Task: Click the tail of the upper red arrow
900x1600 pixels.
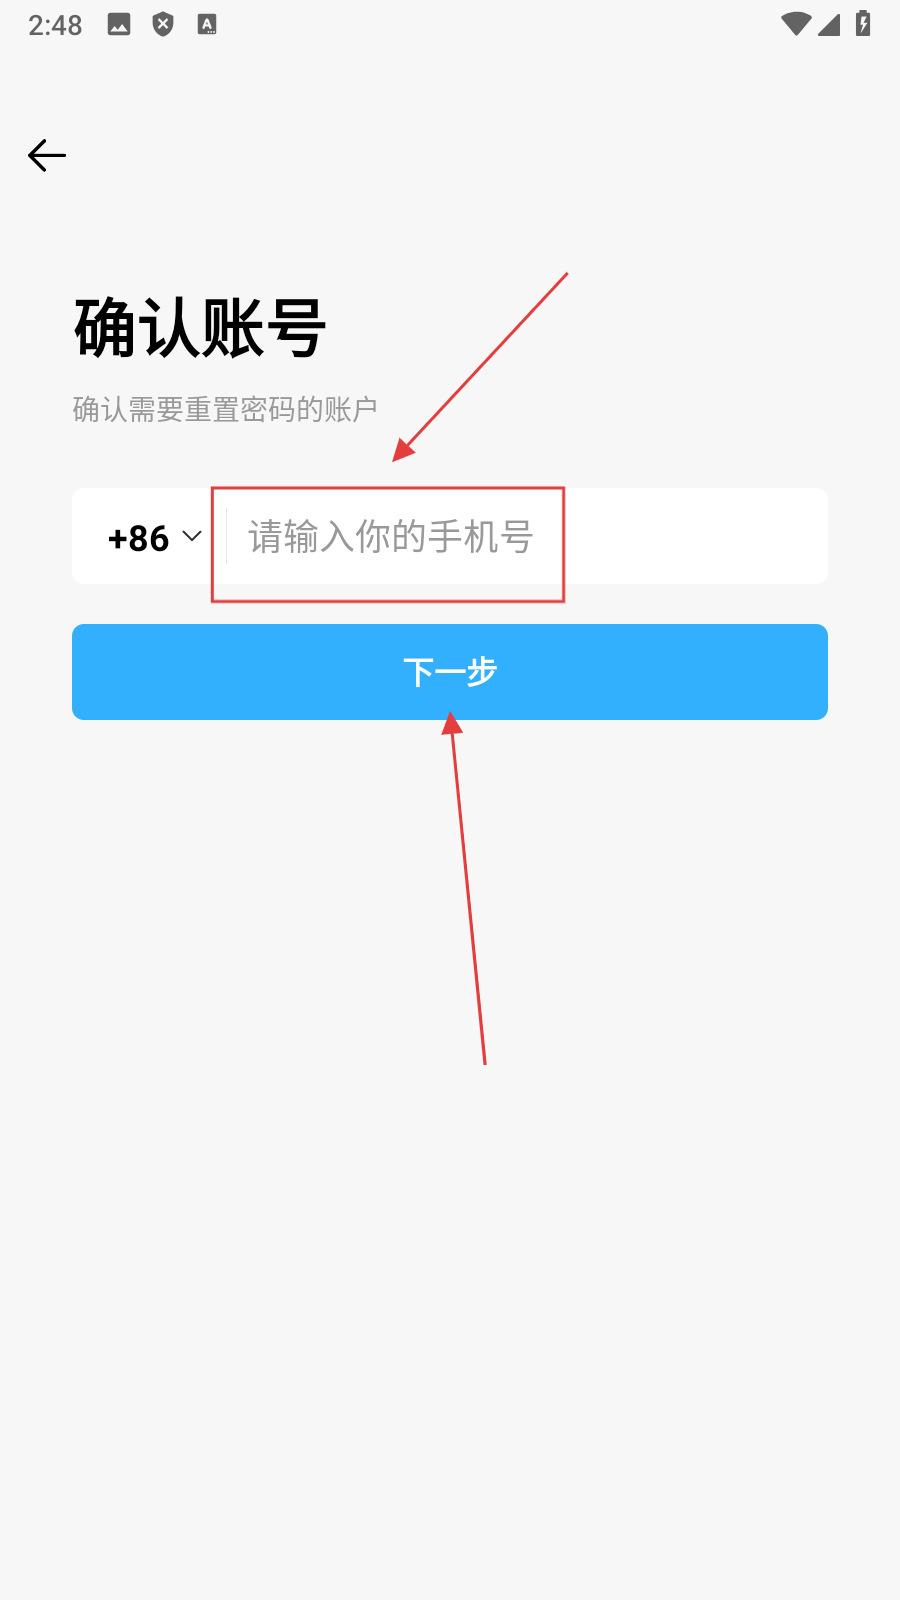Action: (x=564, y=276)
